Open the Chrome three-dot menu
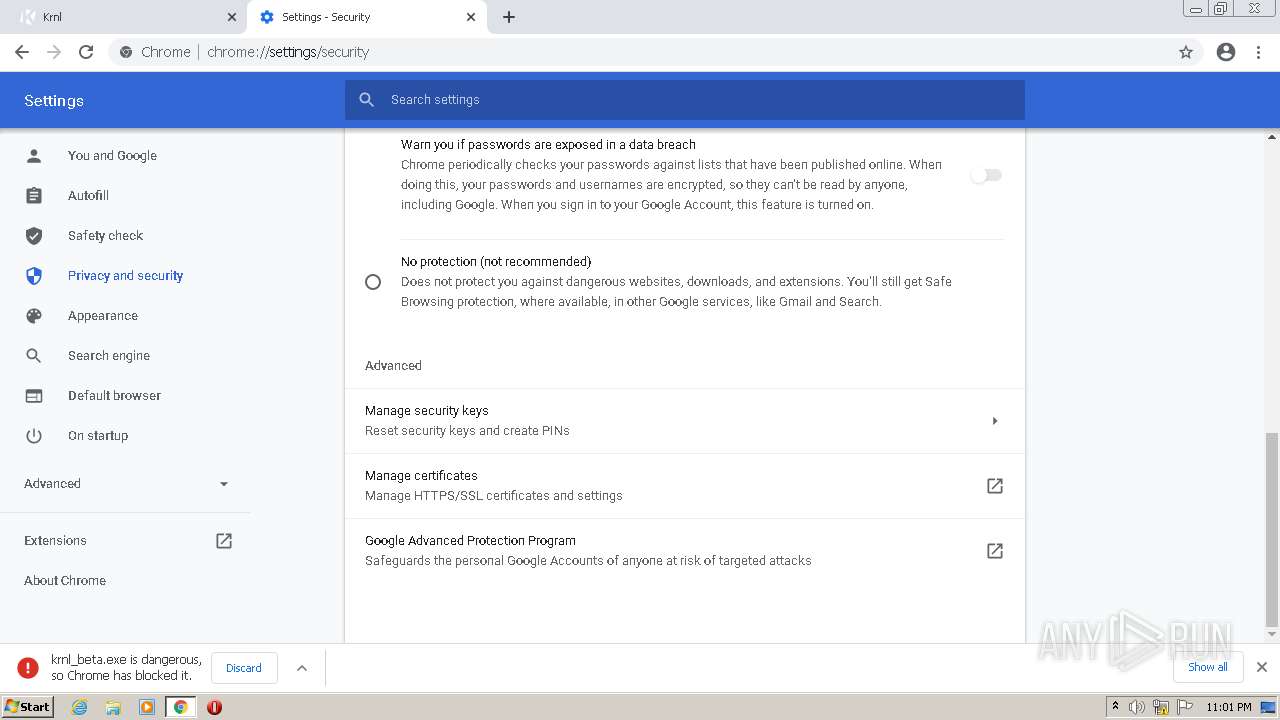Image resolution: width=1280 pixels, height=720 pixels. click(x=1259, y=52)
